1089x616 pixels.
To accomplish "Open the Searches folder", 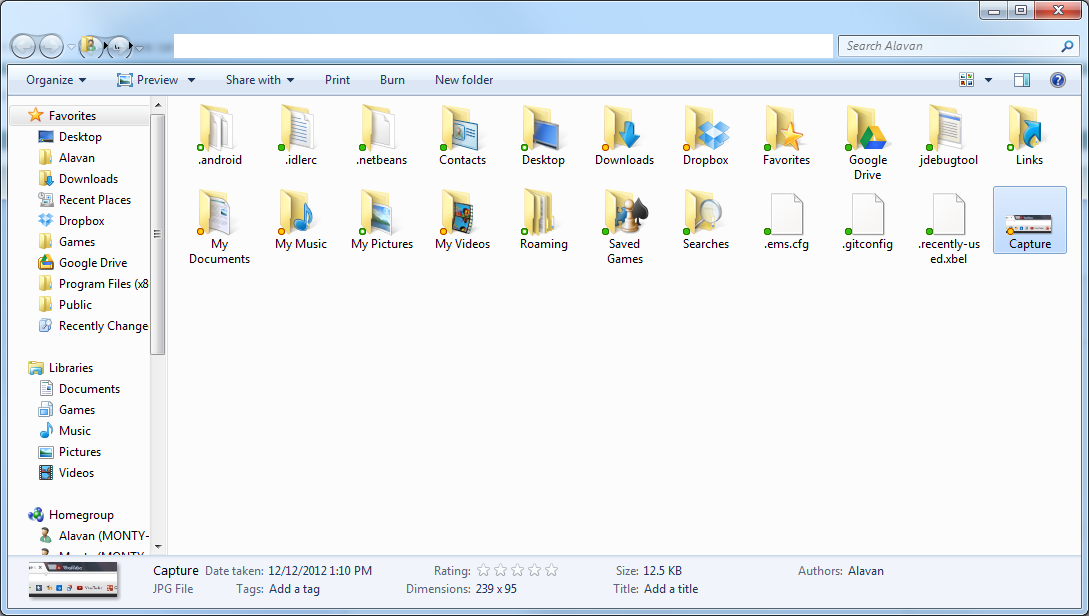I will point(706,220).
